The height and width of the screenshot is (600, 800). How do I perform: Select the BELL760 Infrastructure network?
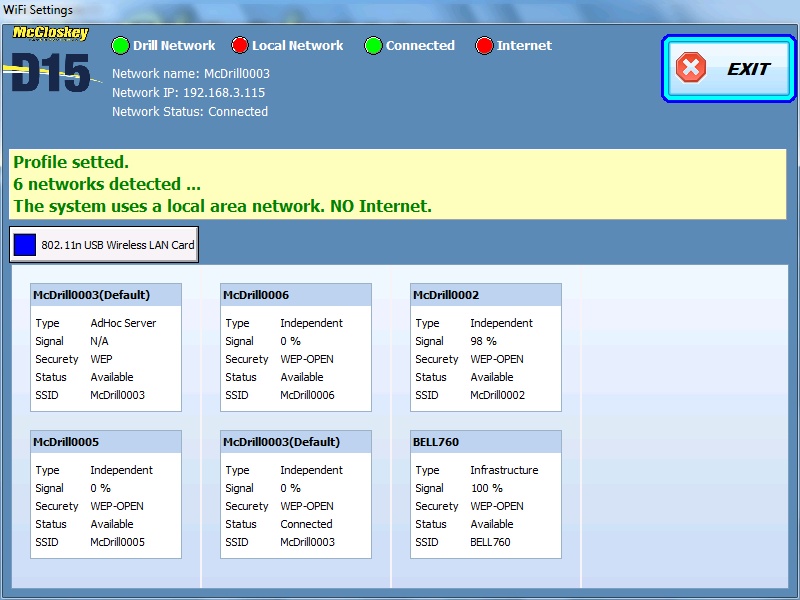click(x=485, y=494)
